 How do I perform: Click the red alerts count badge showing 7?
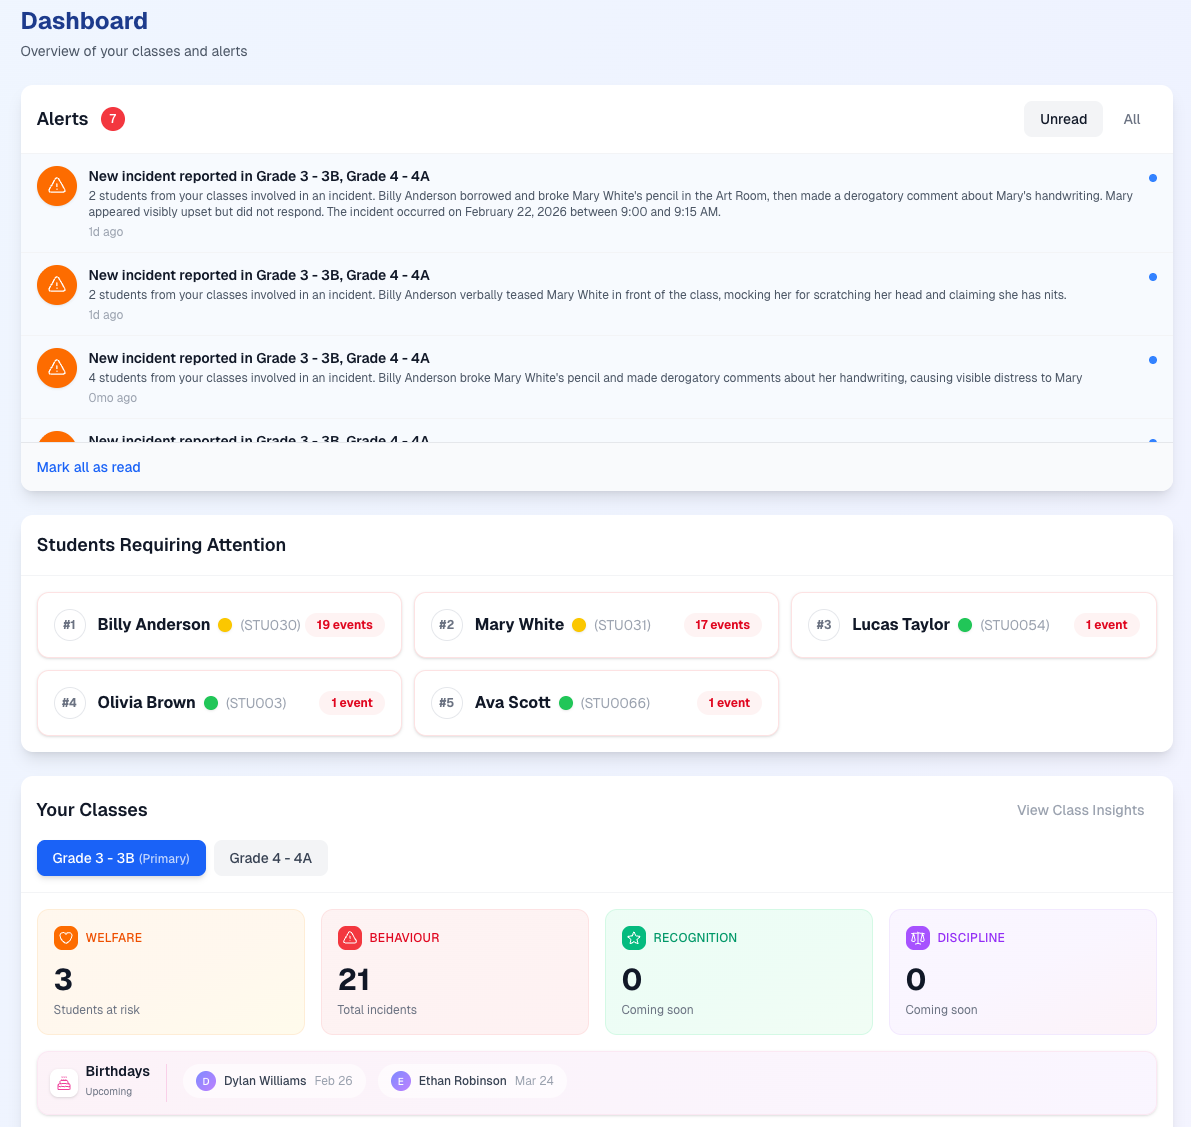[x=113, y=119]
